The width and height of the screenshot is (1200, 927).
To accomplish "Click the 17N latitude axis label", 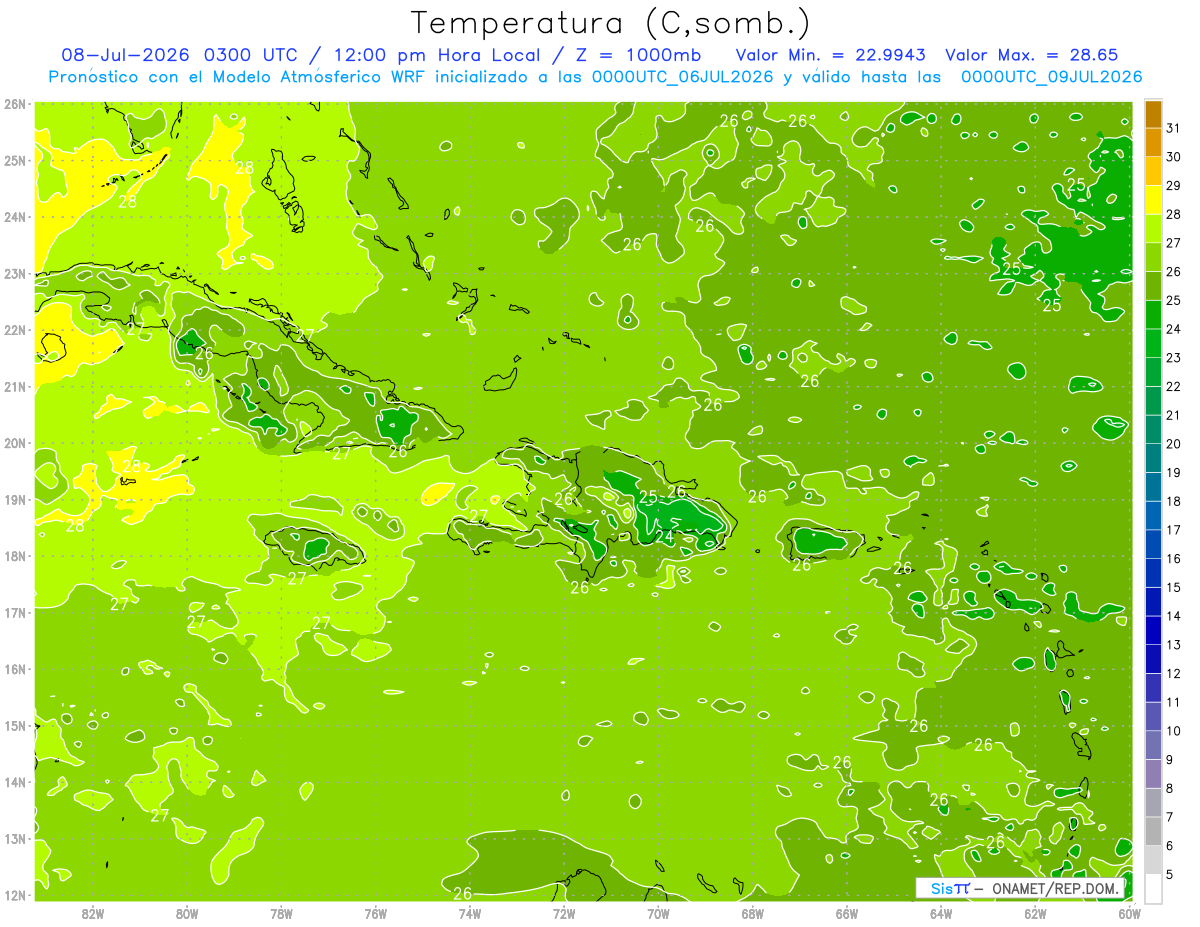I will pyautogui.click(x=15, y=612).
